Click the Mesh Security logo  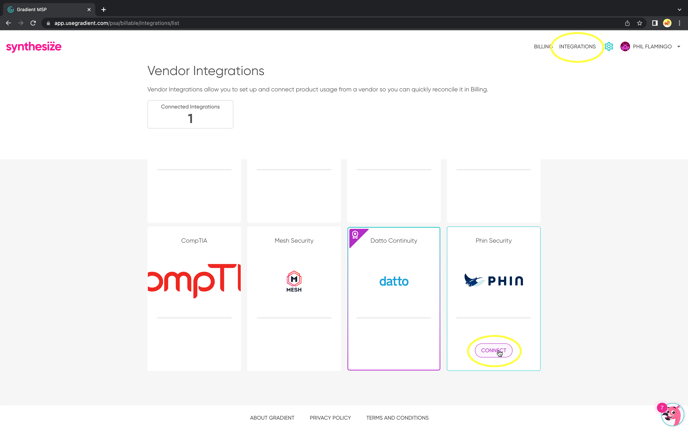pos(294,281)
